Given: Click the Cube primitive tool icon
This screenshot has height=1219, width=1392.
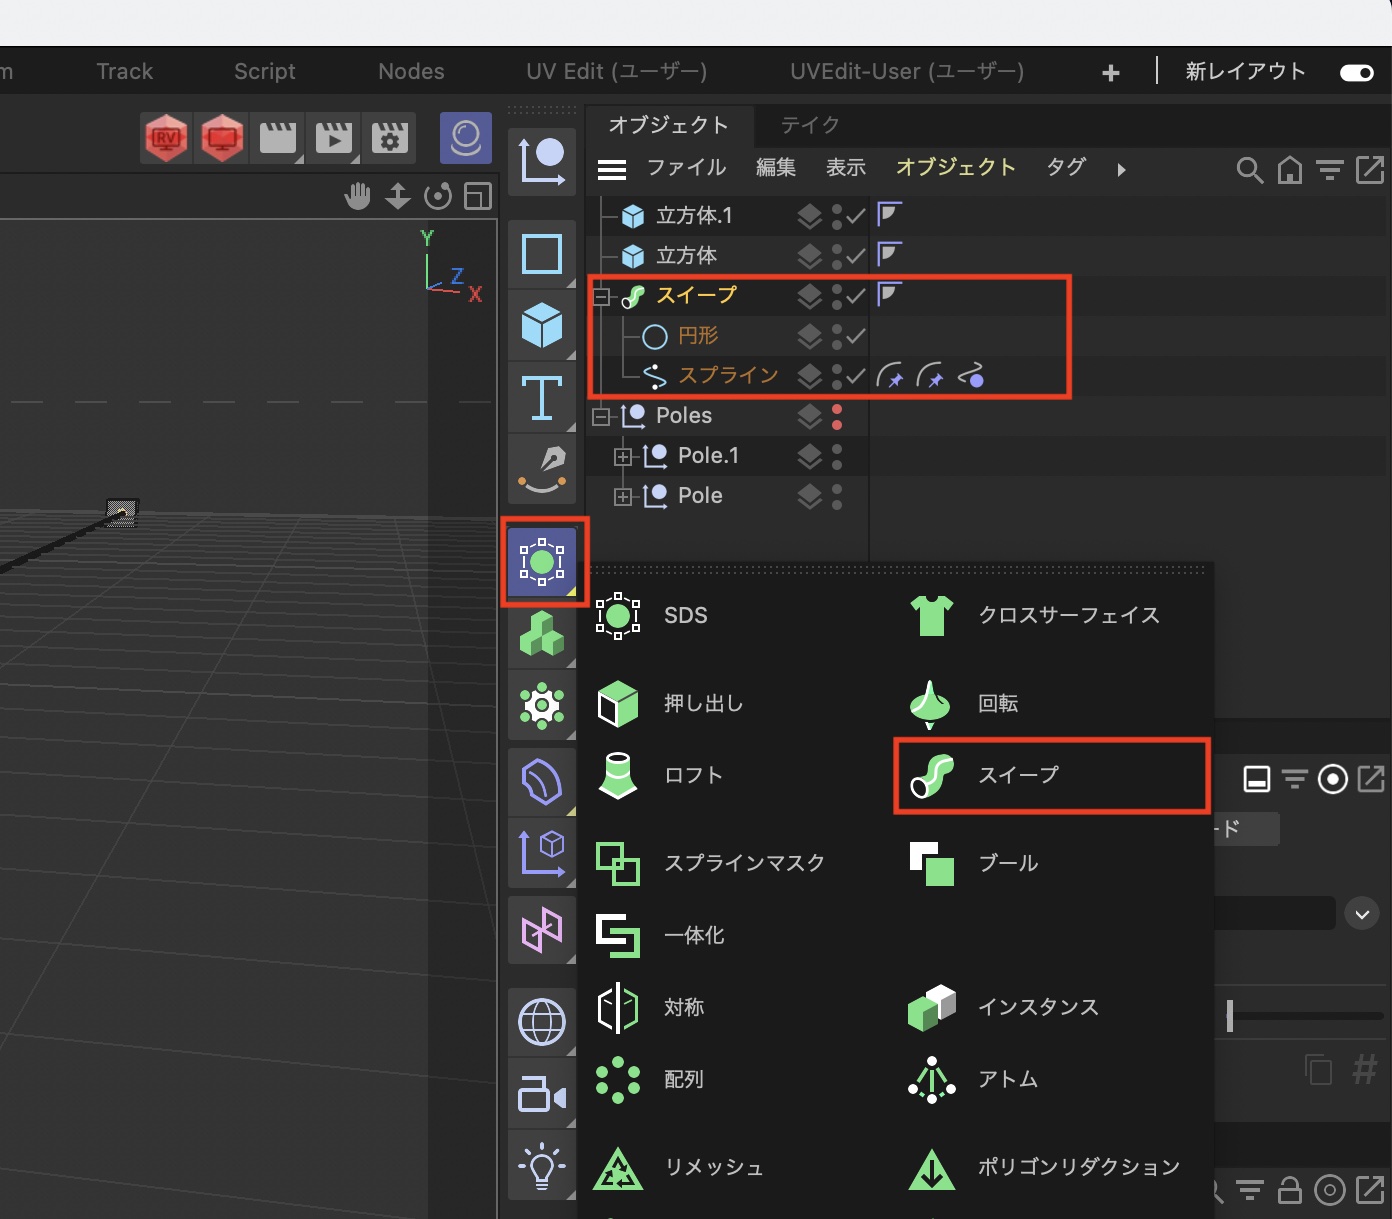Looking at the screenshot, I should click(542, 326).
